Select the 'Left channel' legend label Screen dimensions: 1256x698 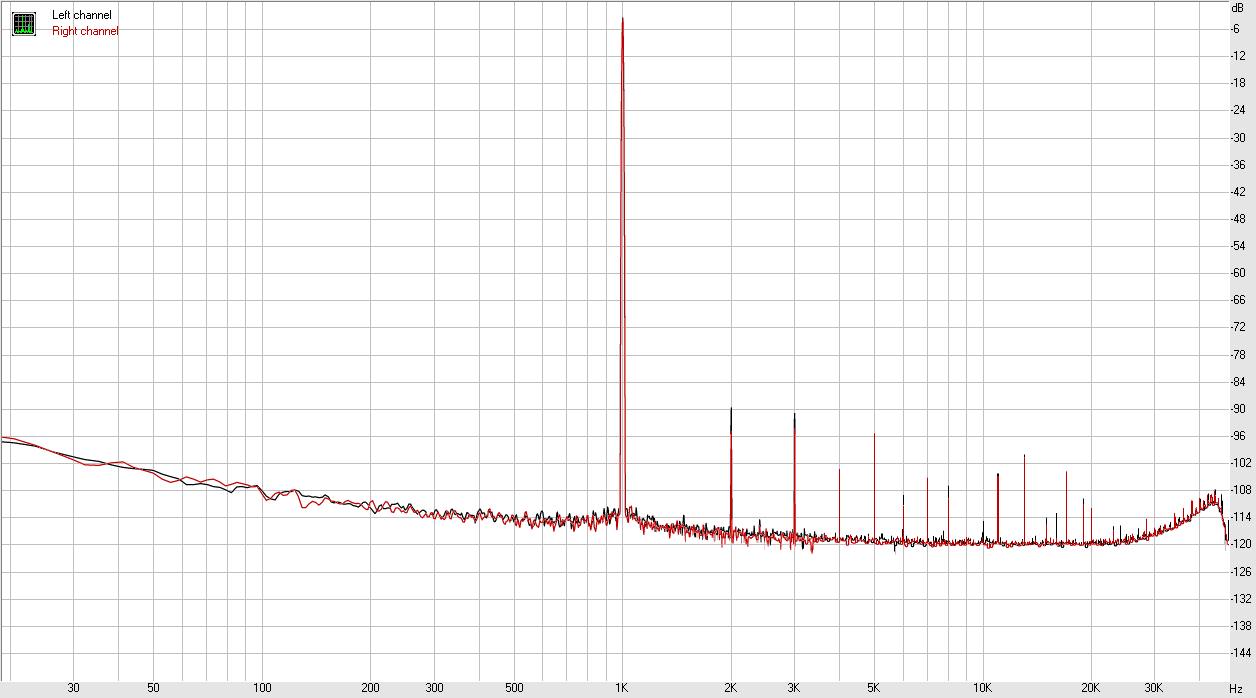pos(82,15)
